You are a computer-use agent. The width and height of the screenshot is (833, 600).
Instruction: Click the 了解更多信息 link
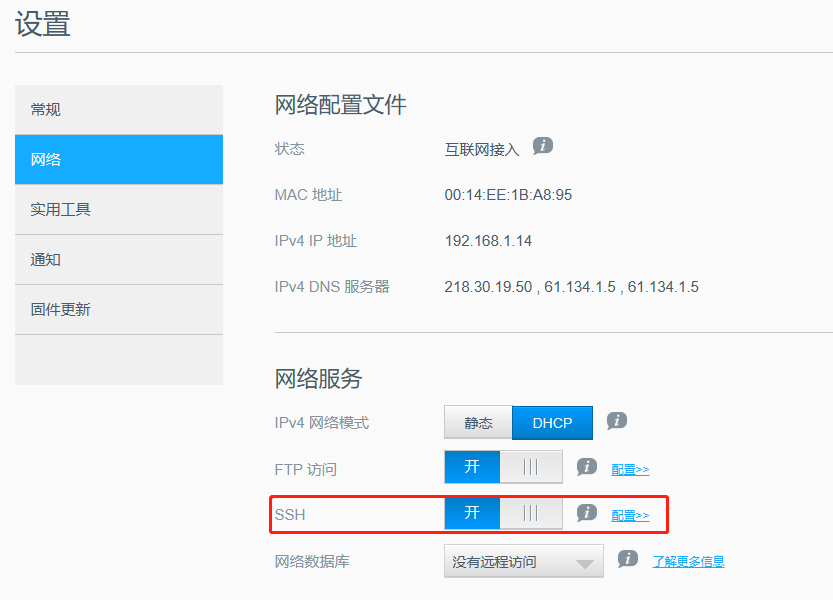pos(688,561)
